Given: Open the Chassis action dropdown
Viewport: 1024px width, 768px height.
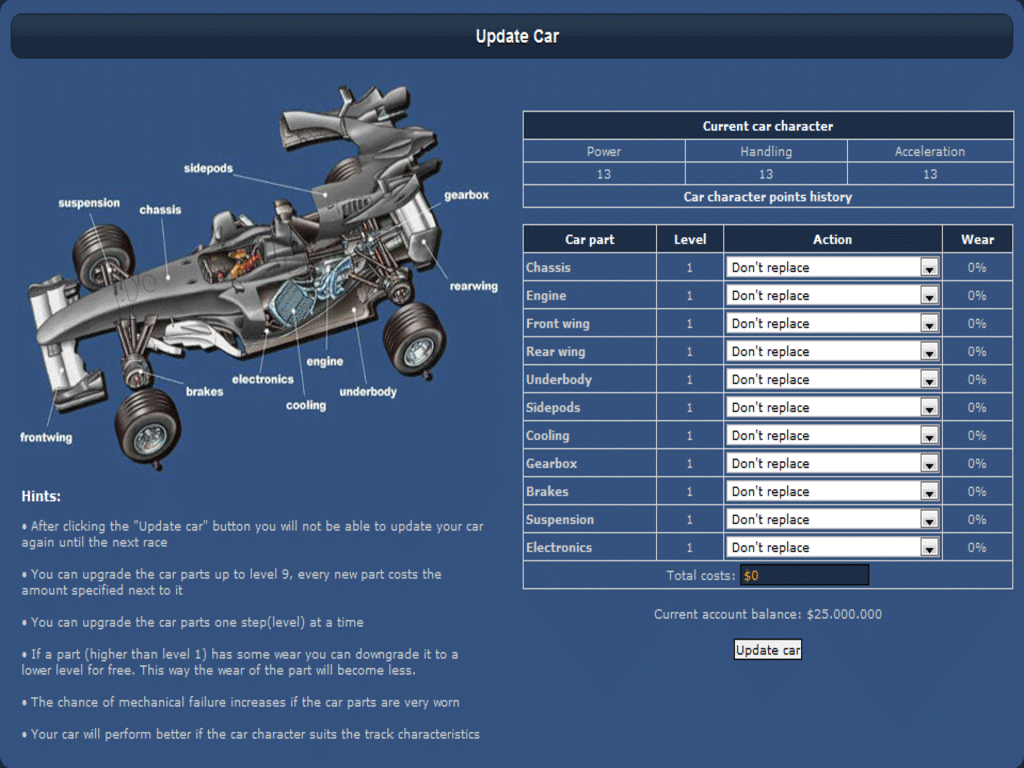Looking at the screenshot, I should pos(832,267).
